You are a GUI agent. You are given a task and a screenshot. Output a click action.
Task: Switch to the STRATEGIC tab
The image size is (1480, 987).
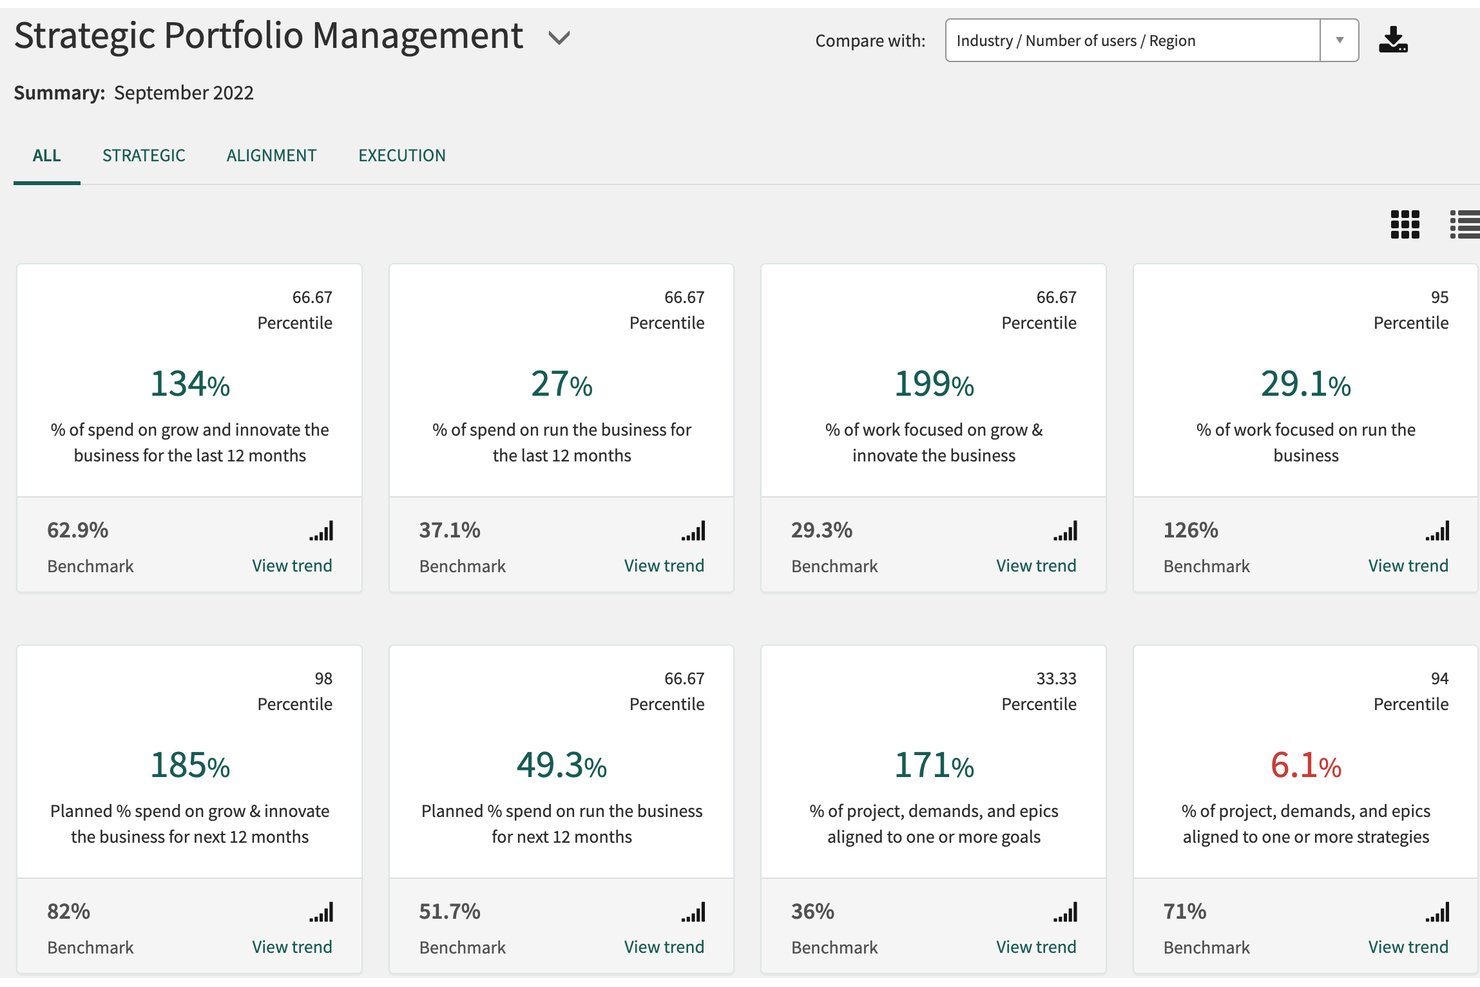(144, 156)
